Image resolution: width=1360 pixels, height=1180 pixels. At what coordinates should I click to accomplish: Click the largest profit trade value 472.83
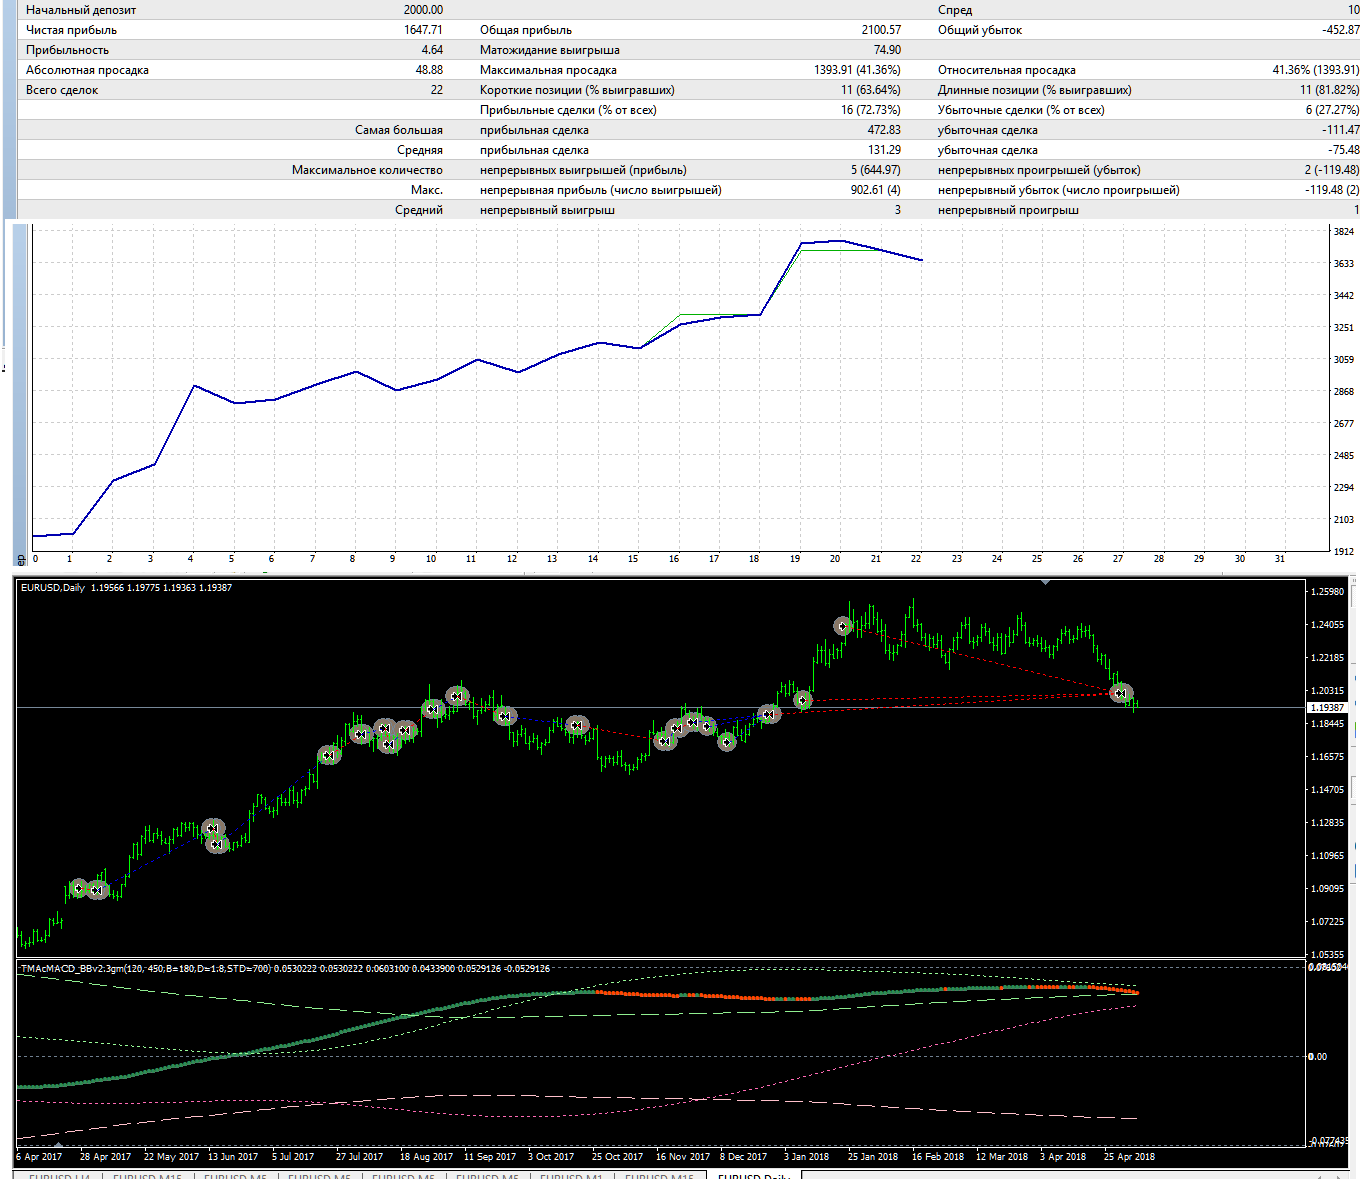point(884,130)
